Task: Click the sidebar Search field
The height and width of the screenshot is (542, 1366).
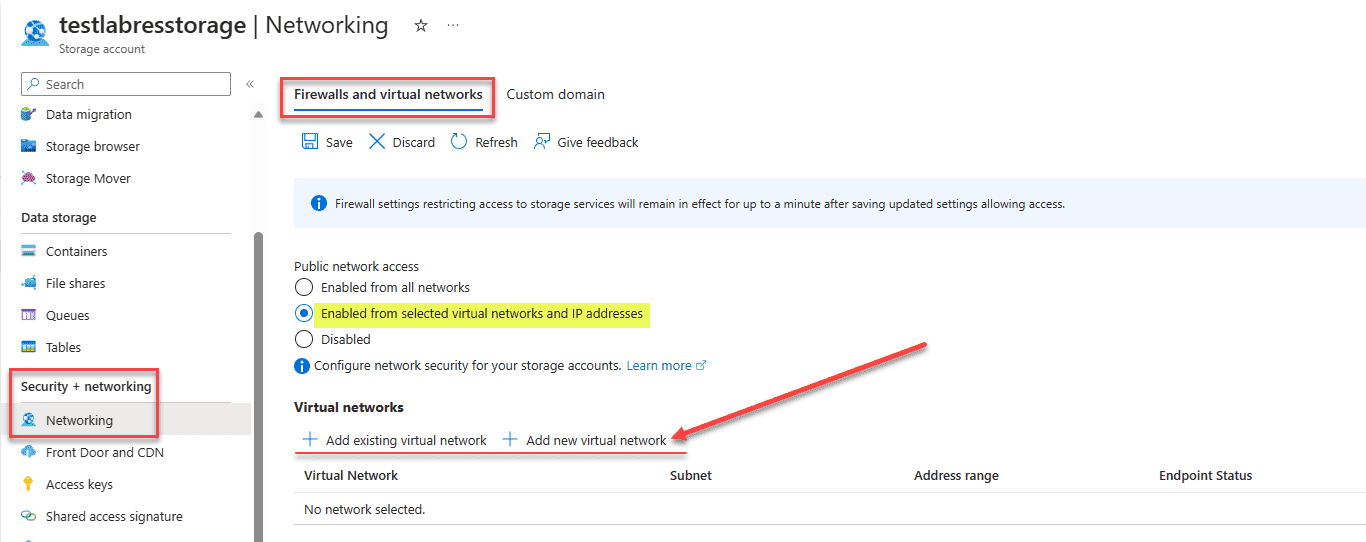Action: coord(126,84)
